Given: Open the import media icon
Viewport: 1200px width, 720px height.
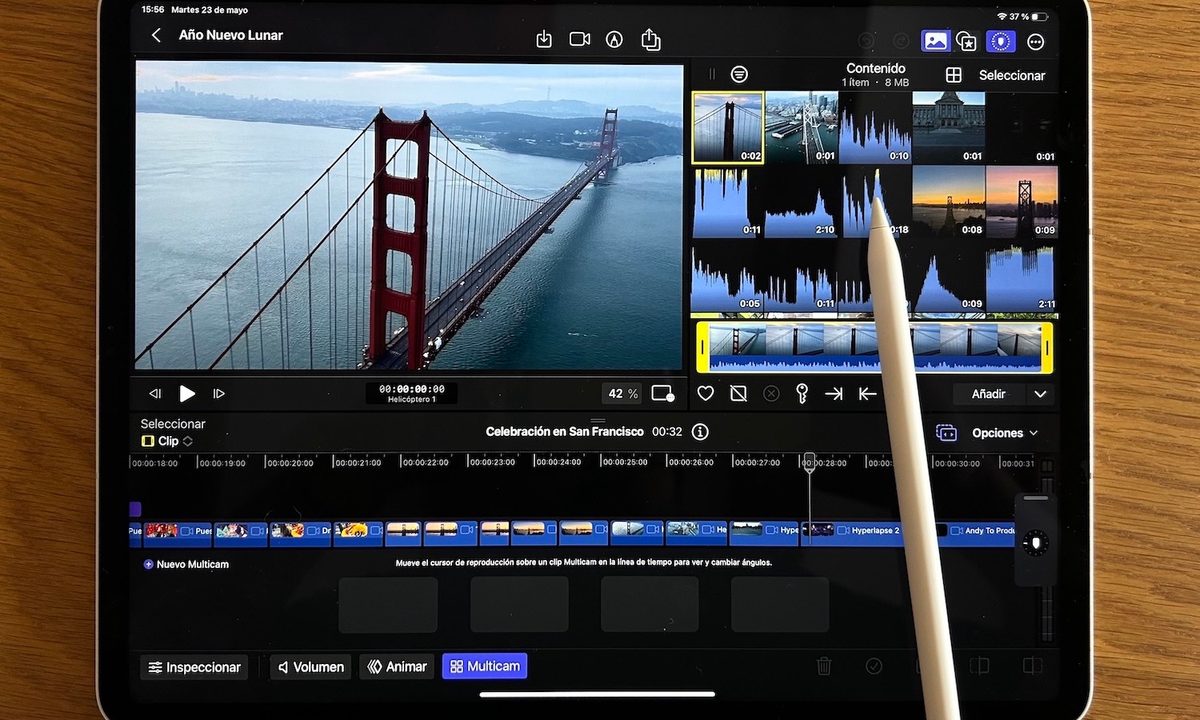Looking at the screenshot, I should 544,39.
